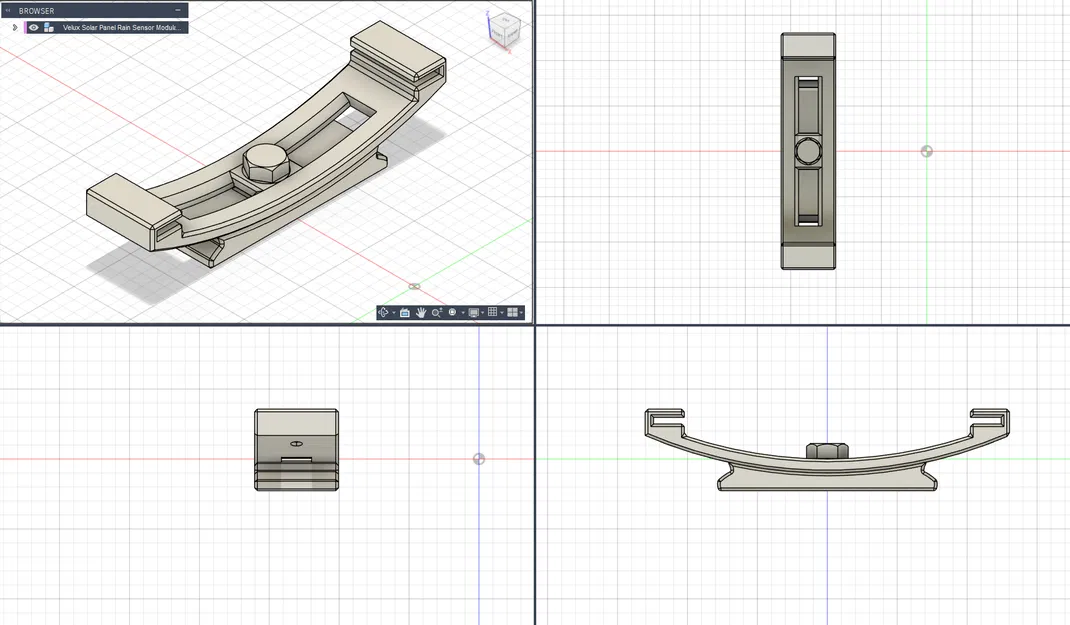
Task: Open the Fit/zoom options dropdown arrow
Action: click(463, 312)
